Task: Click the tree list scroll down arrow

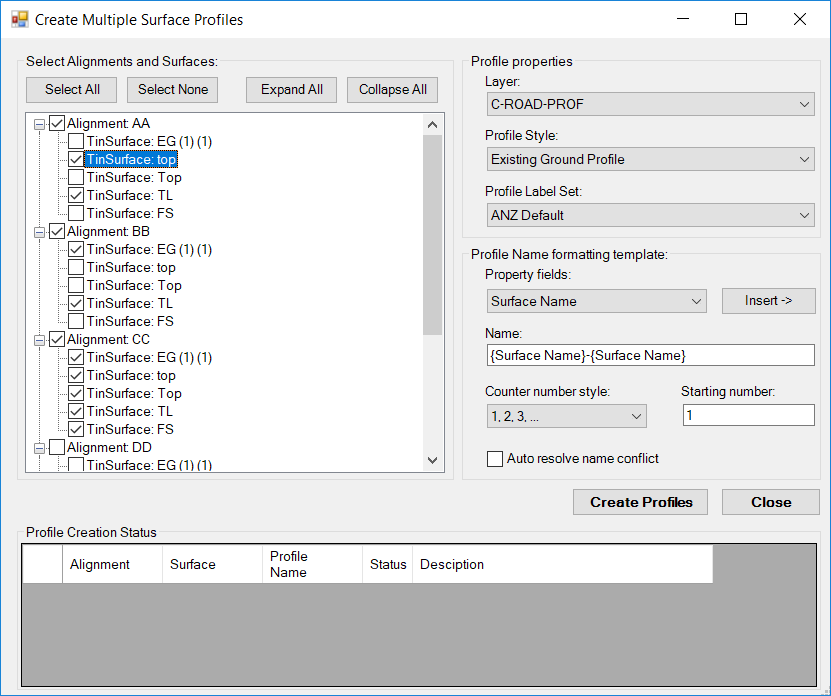Action: tap(432, 460)
